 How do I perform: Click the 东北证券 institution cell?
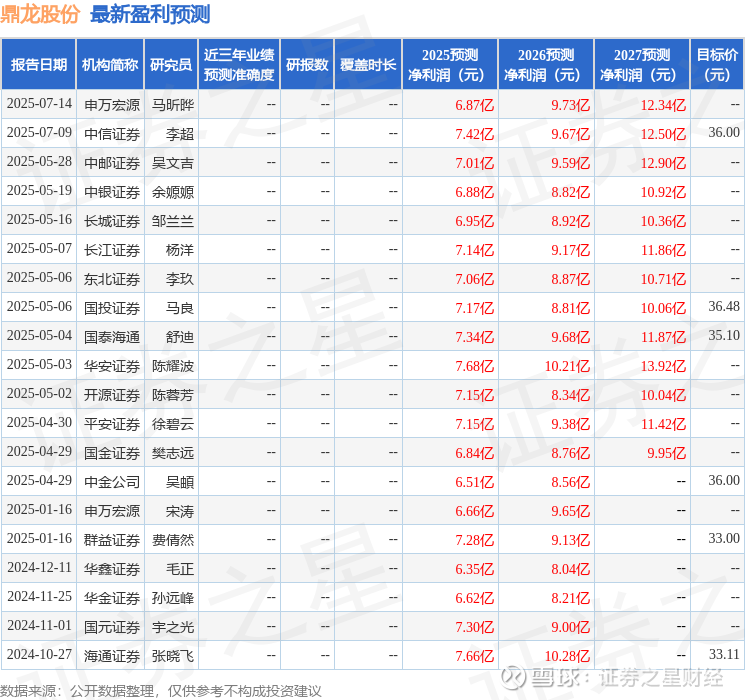click(112, 279)
